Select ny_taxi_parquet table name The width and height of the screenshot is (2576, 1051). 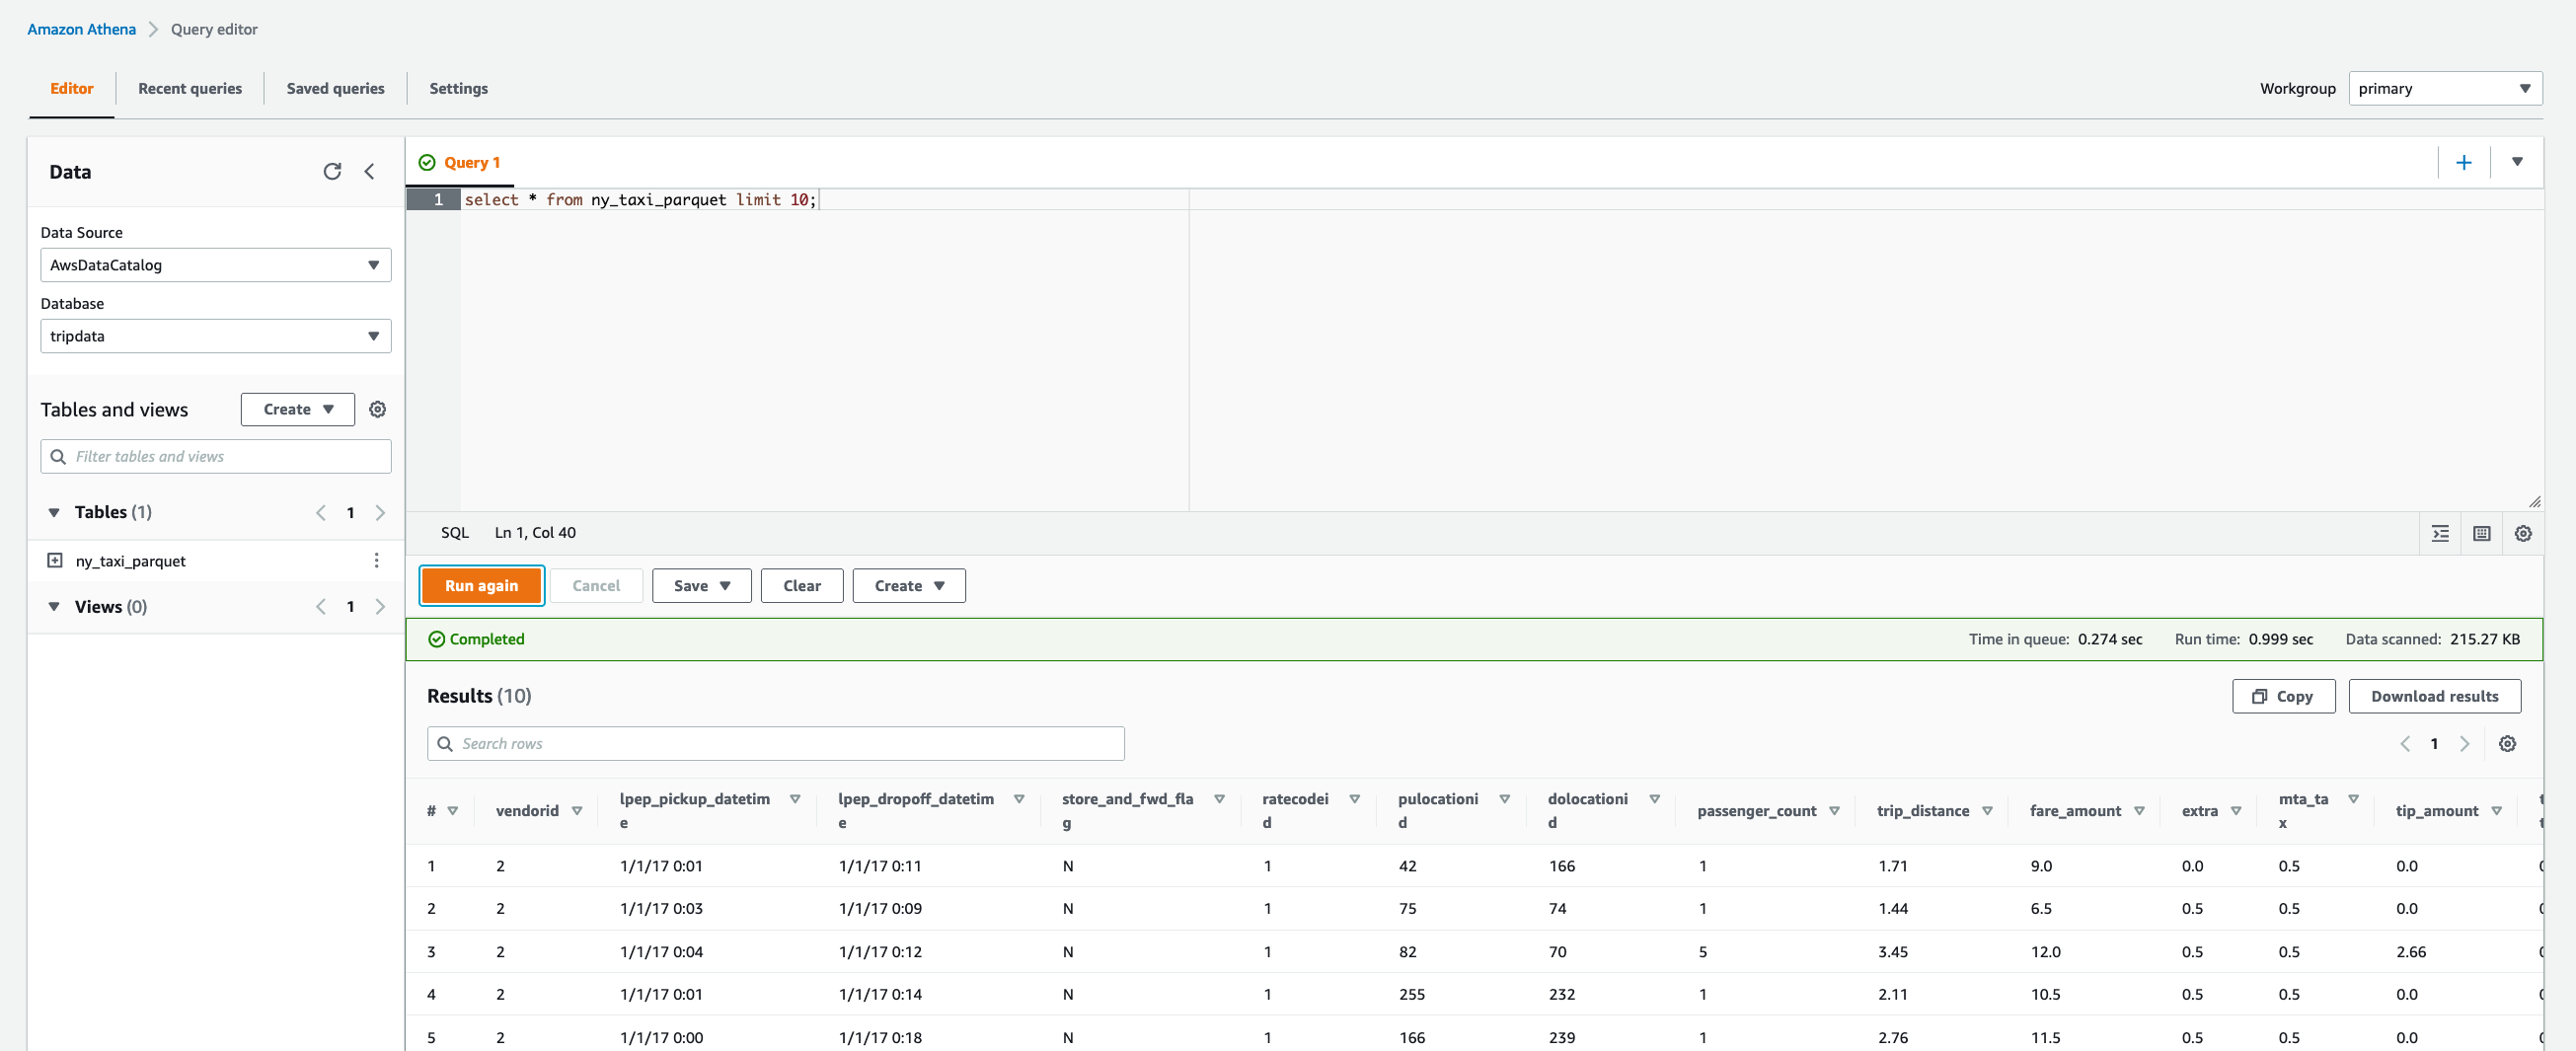click(x=131, y=560)
